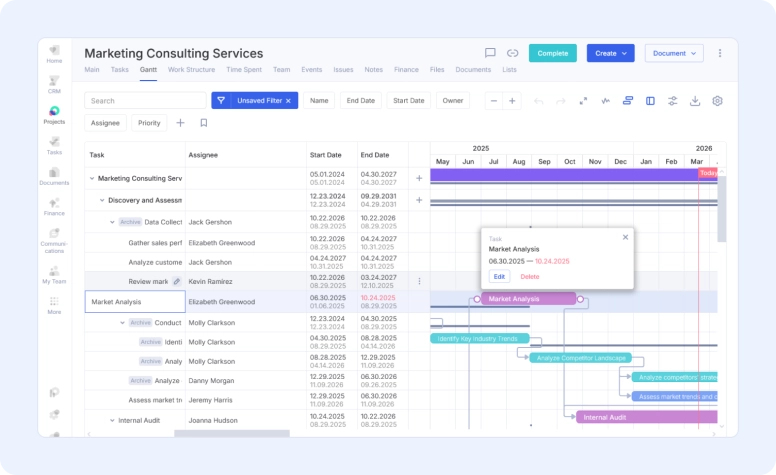This screenshot has width=776, height=475.
Task: Open Gantt settings gear
Action: (x=717, y=101)
